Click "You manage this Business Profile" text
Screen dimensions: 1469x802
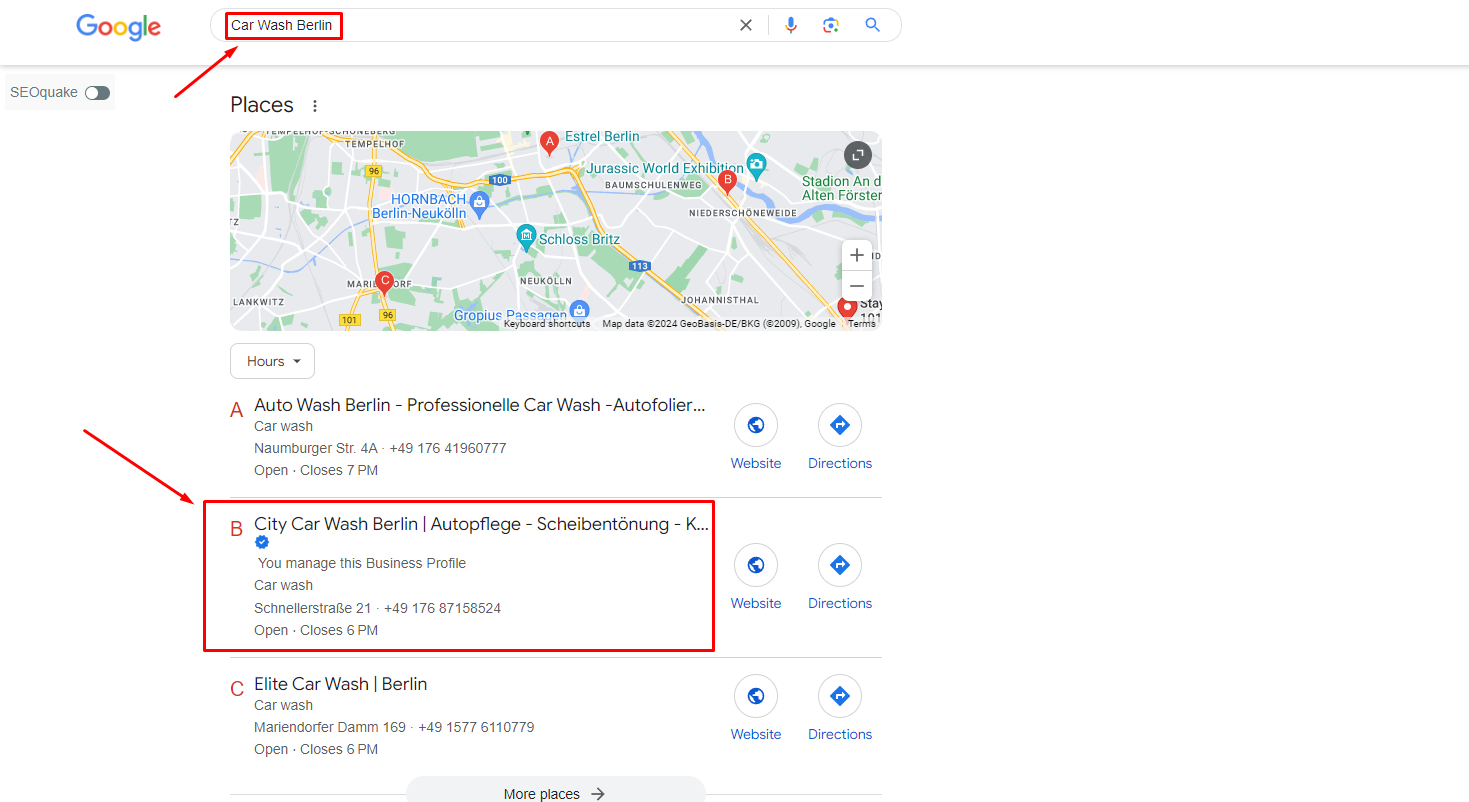362,563
